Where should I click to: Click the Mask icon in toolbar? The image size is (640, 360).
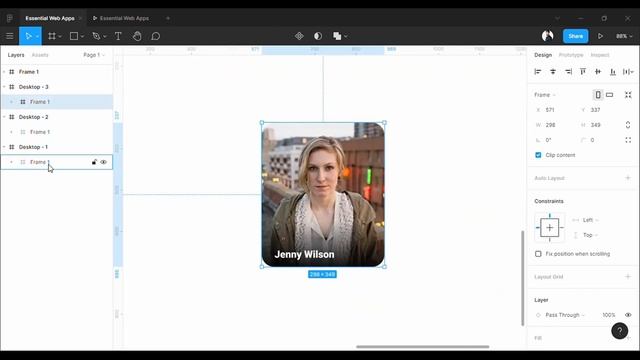tap(318, 36)
